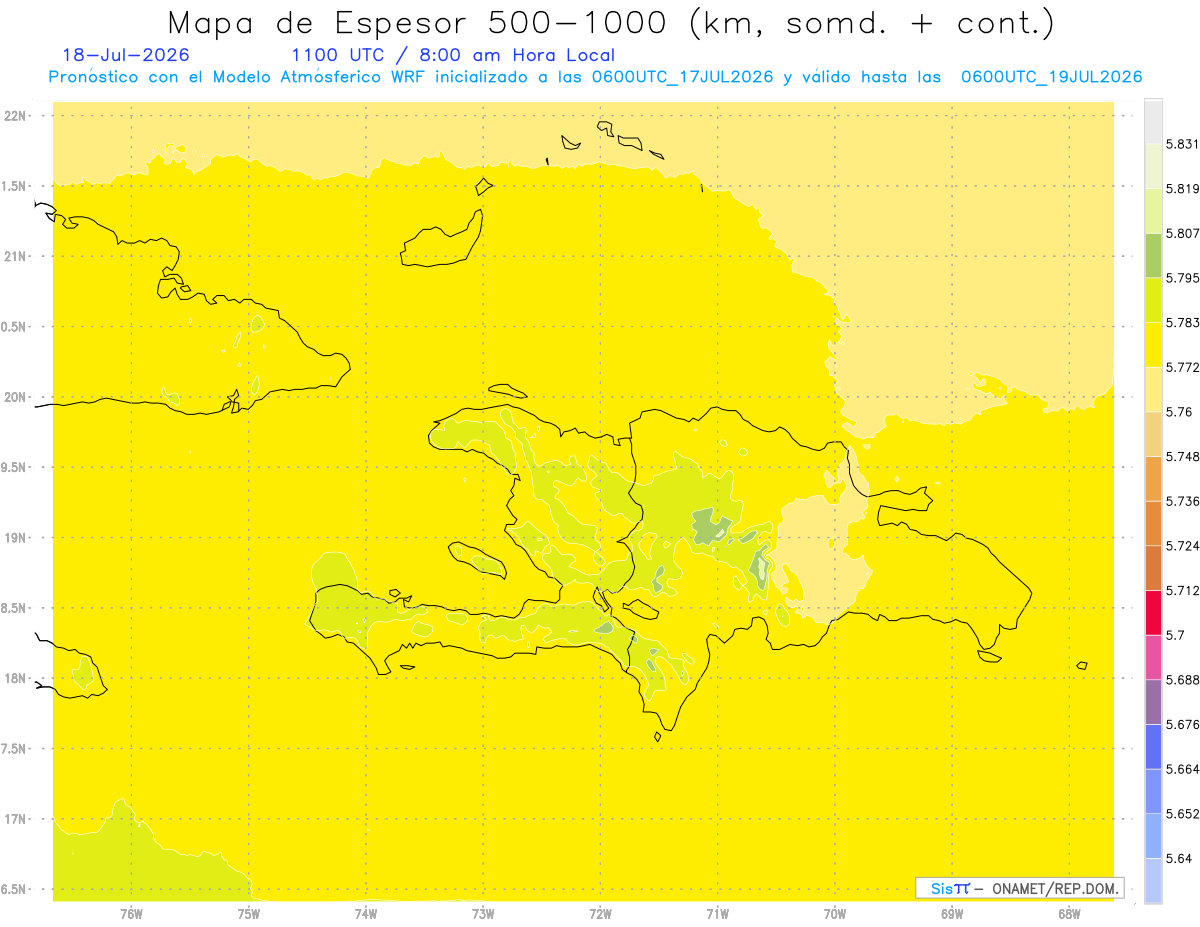Click the legend value '5.652'
1200x927 pixels.
coord(1183,814)
